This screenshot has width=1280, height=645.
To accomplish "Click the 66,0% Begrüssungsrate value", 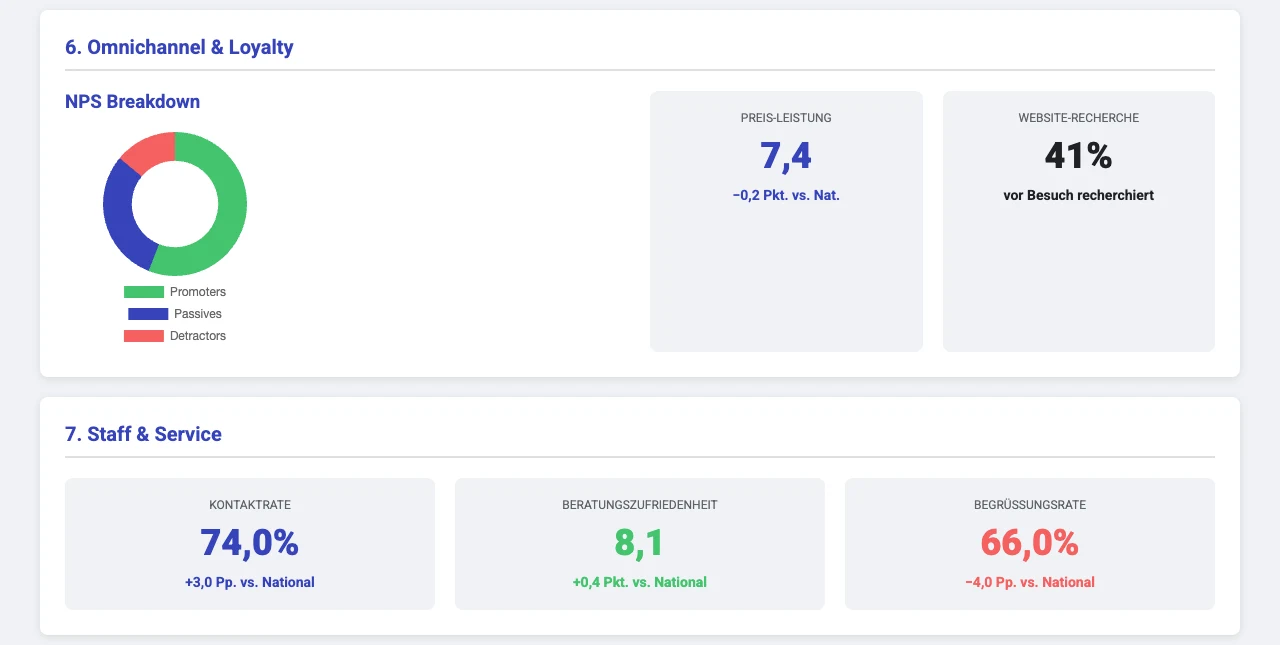I will (1030, 543).
